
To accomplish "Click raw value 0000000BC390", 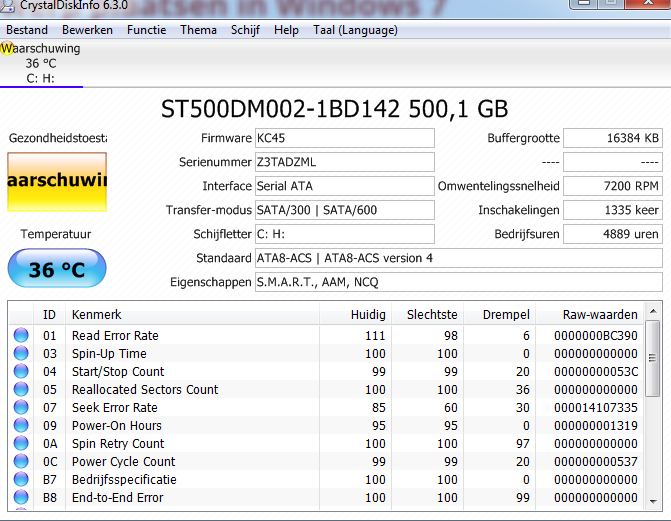I will click(x=596, y=335).
